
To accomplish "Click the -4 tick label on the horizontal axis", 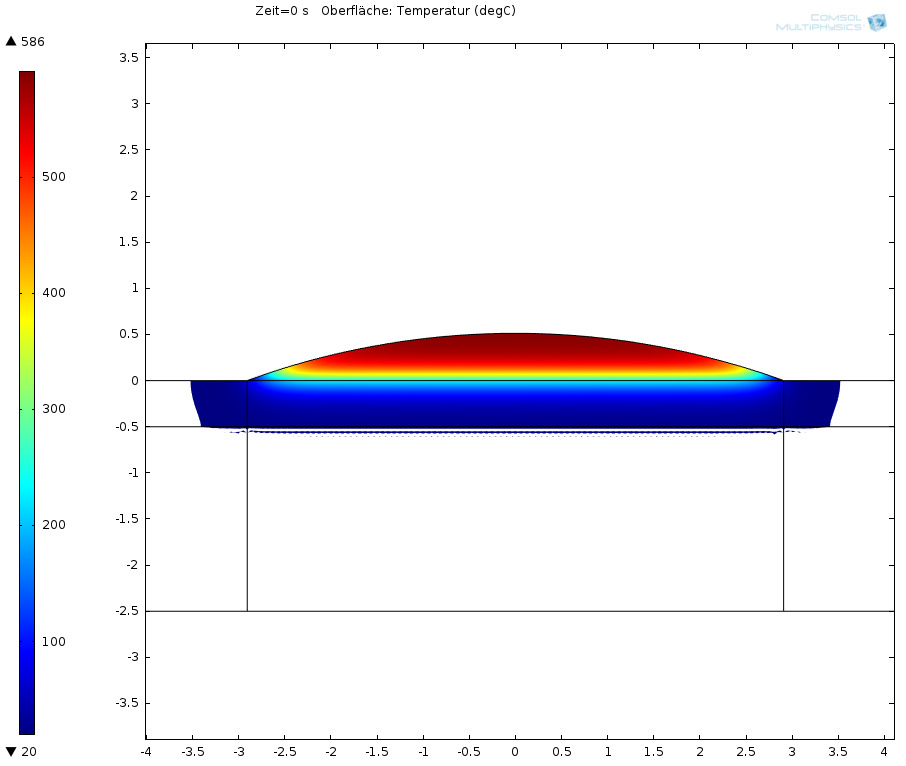I will coord(146,751).
